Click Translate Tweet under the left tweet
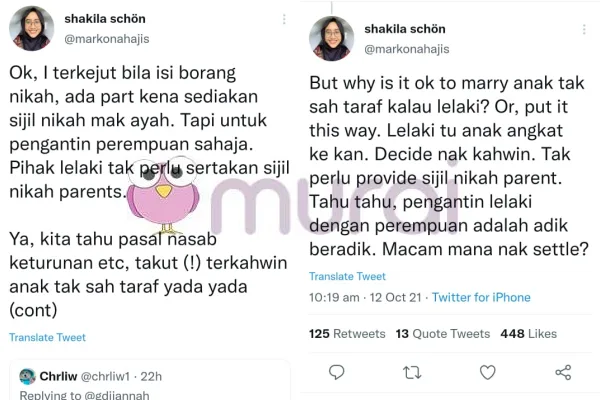 47,338
